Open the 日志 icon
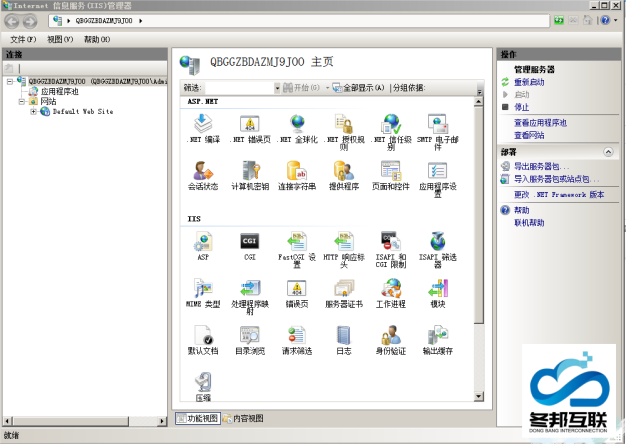This screenshot has height=445, width=626. click(344, 340)
